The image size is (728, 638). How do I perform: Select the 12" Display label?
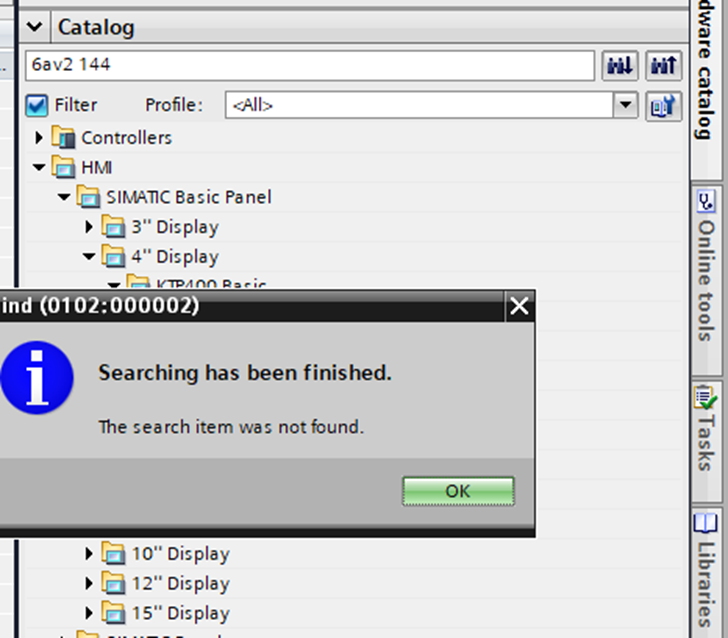[x=181, y=584]
